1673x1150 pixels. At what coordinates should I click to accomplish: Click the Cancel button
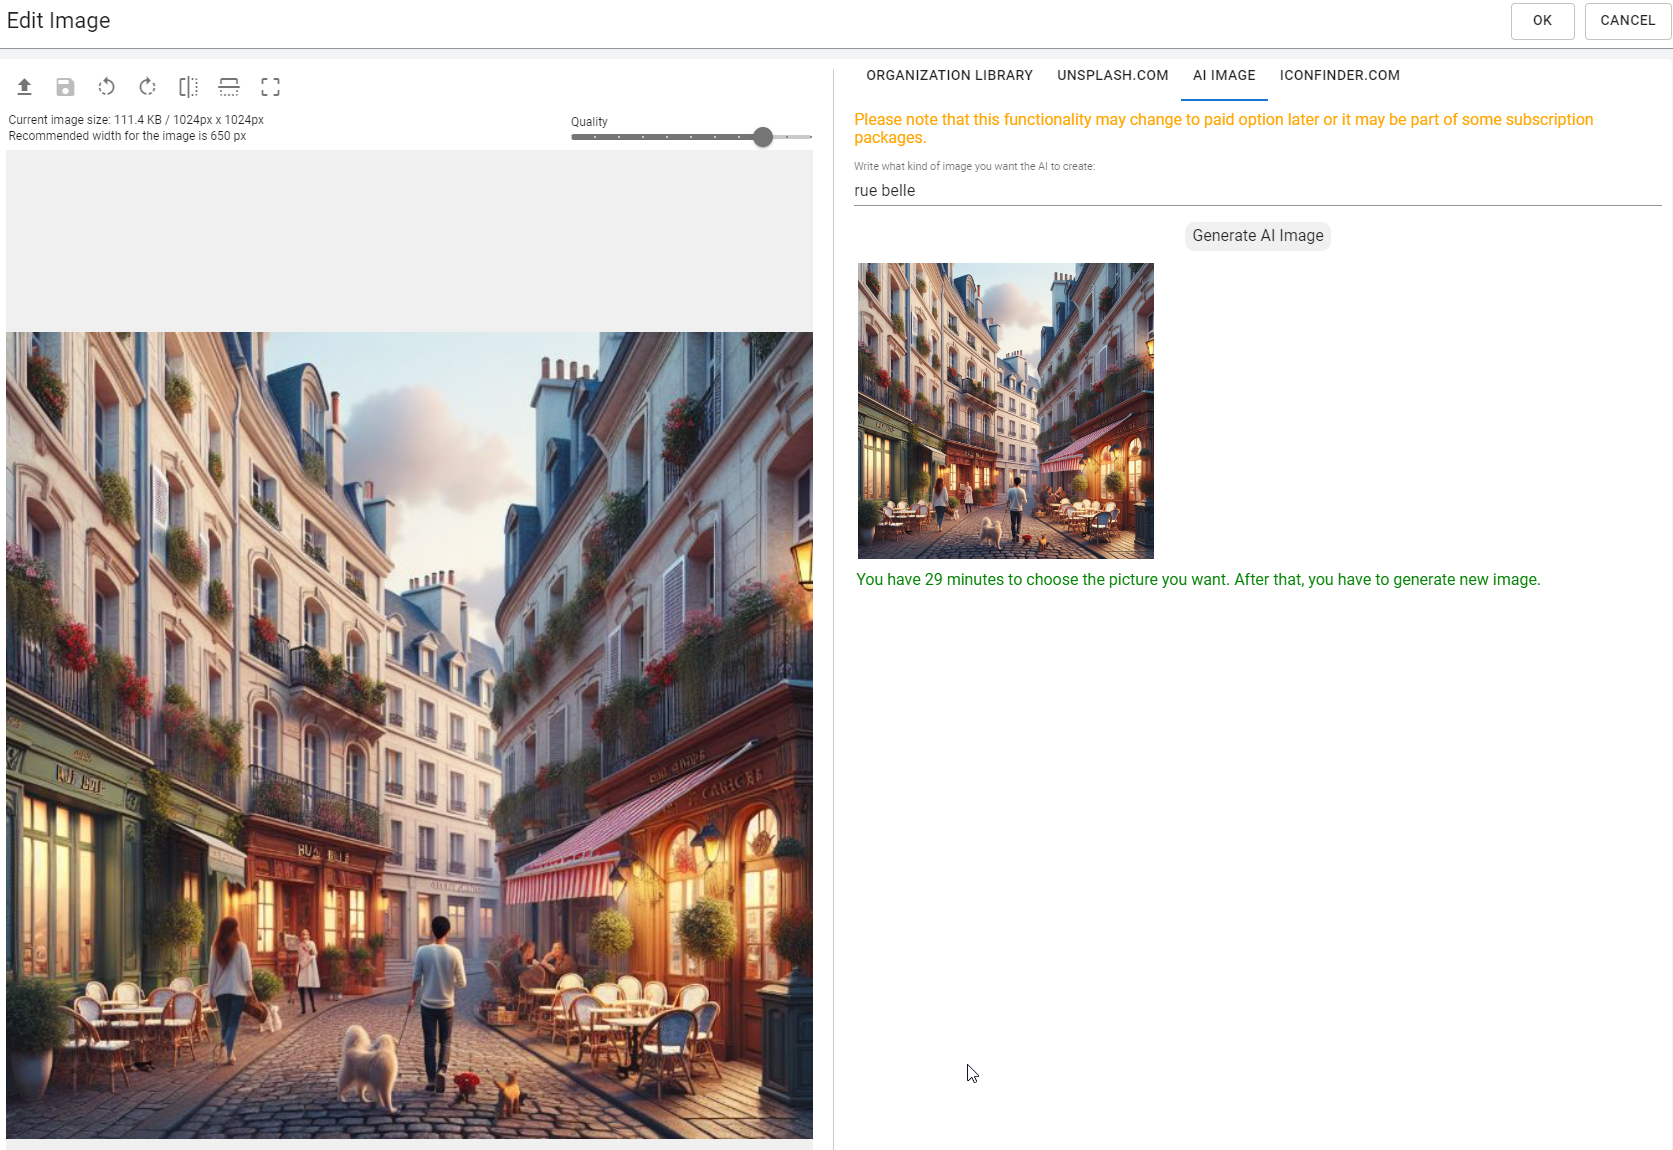[1627, 21]
